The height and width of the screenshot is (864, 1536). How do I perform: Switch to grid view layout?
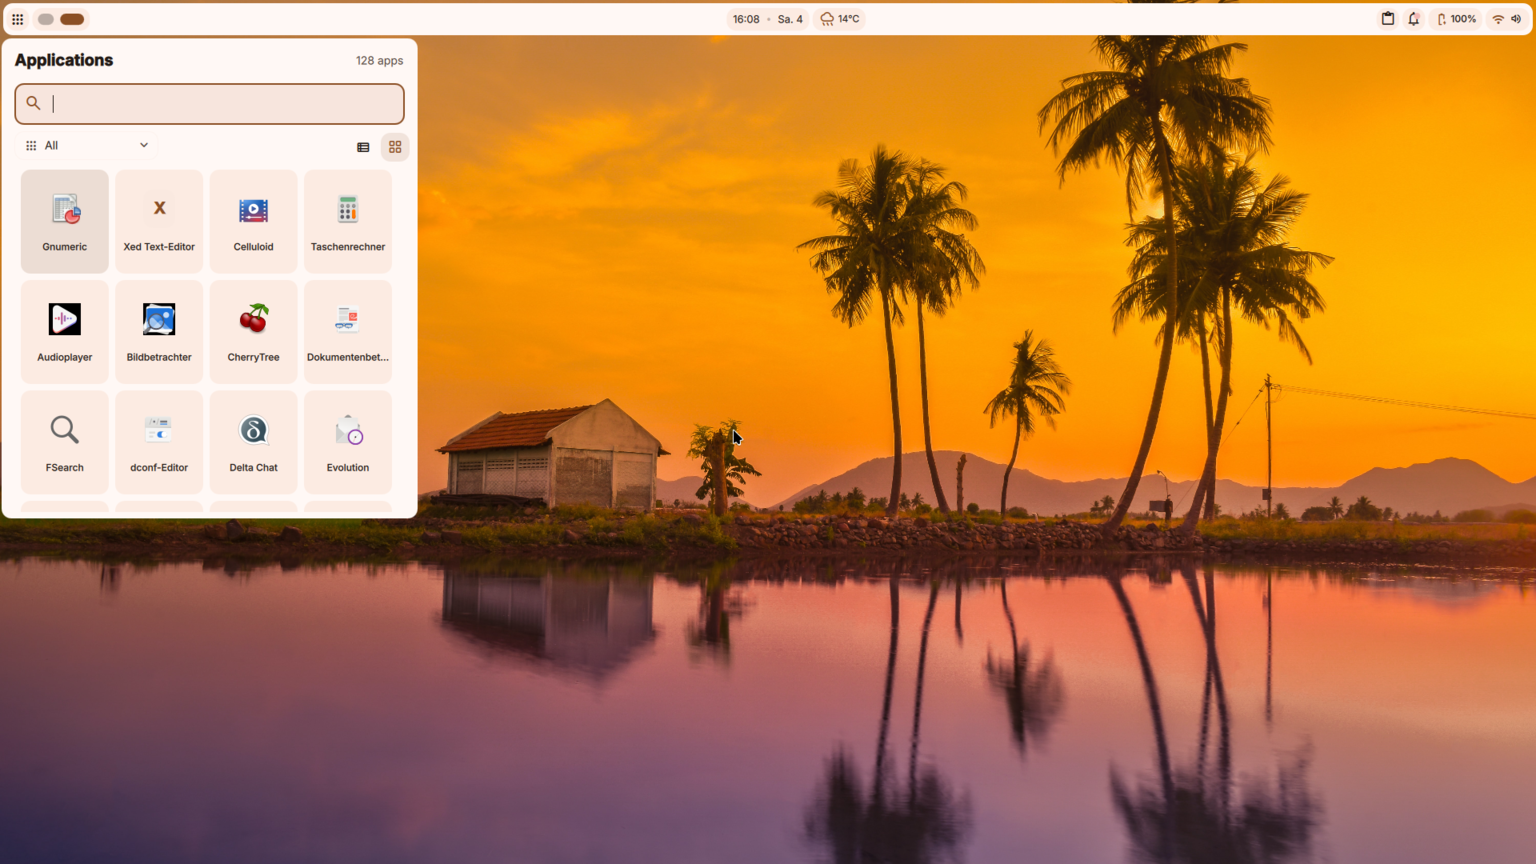click(395, 147)
